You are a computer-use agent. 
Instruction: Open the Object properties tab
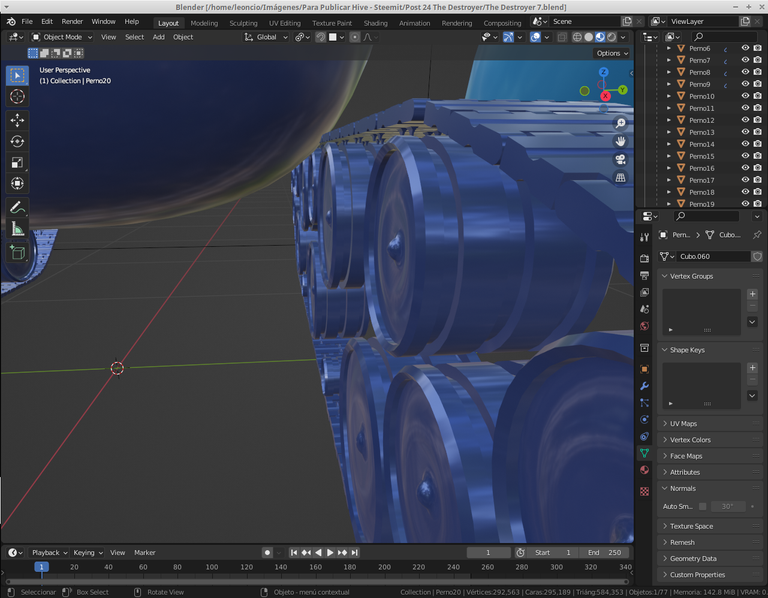click(645, 369)
